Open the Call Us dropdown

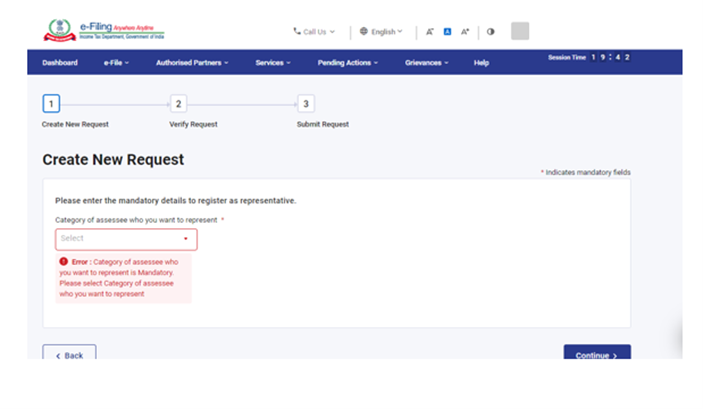point(314,32)
